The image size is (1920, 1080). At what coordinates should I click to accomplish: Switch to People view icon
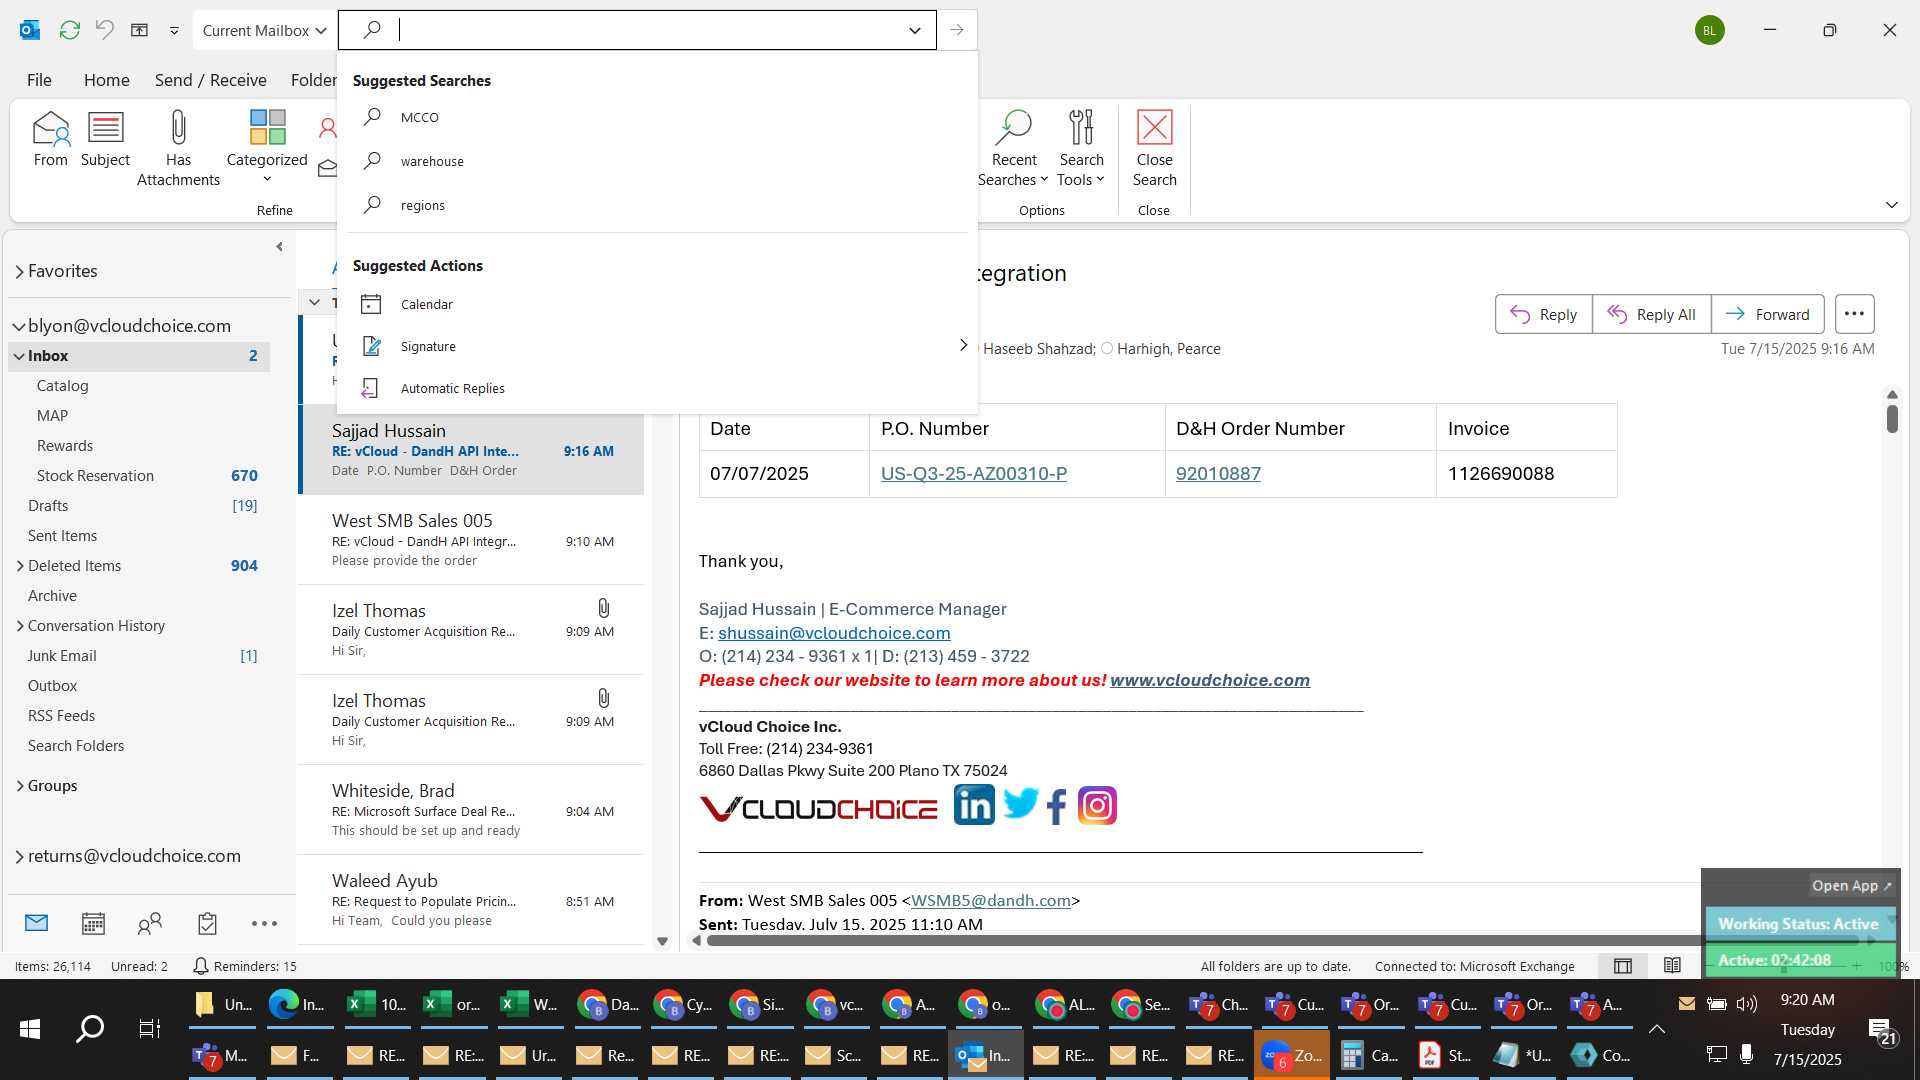(150, 923)
